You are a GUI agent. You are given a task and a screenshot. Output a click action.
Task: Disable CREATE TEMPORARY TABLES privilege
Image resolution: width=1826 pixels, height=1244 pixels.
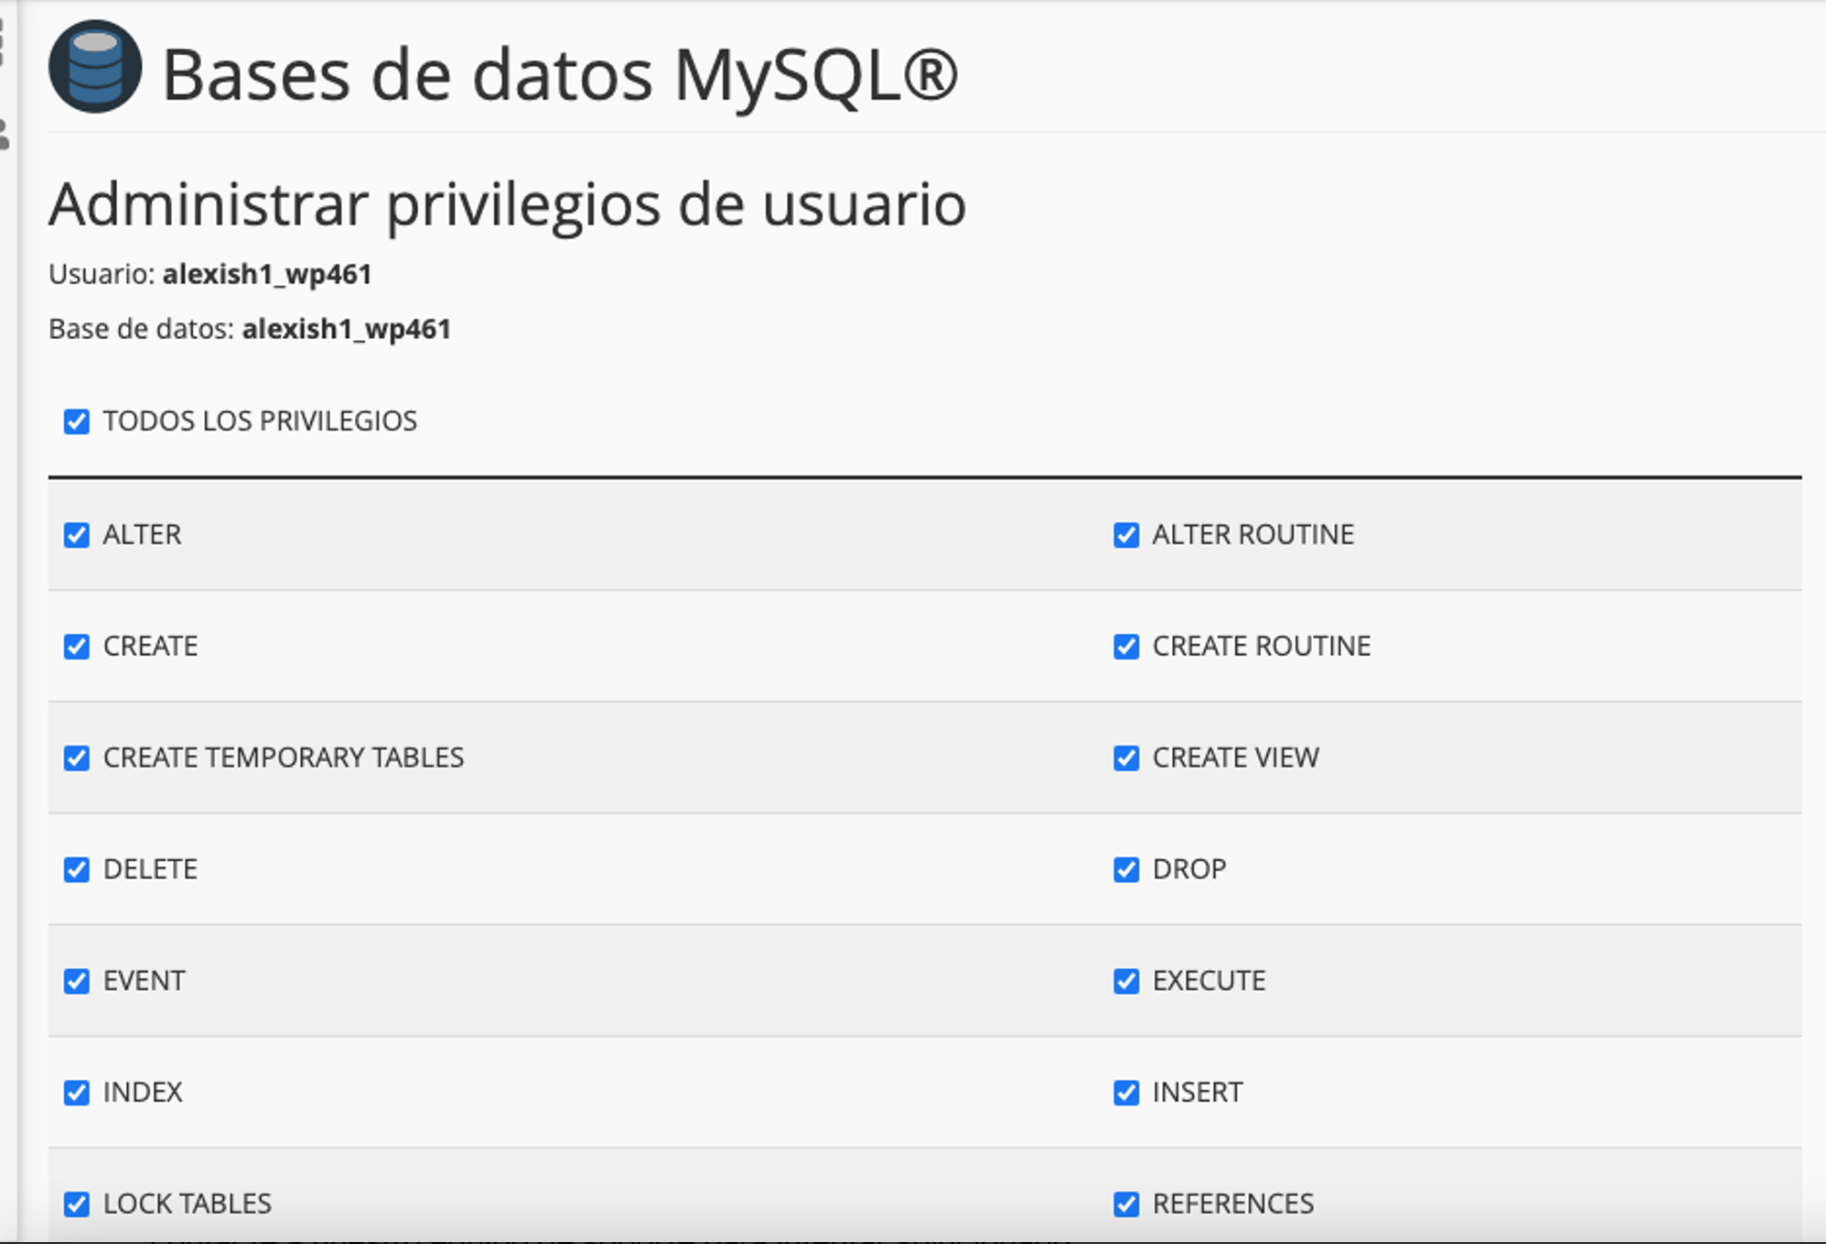click(x=77, y=758)
